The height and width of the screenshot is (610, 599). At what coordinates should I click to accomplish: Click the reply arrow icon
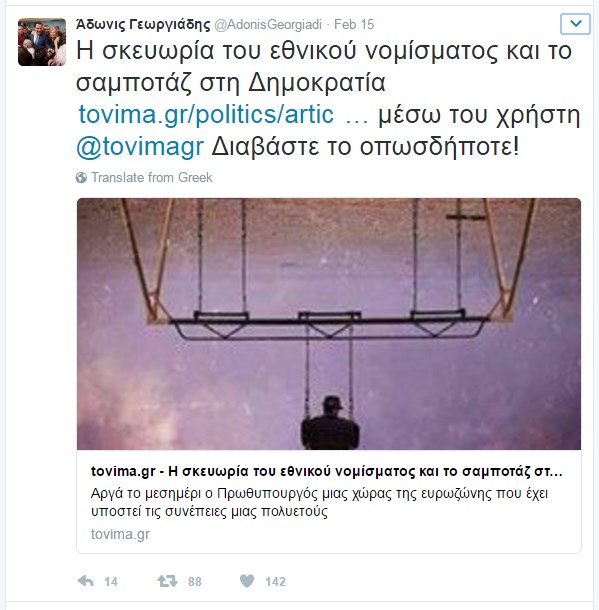click(86, 581)
